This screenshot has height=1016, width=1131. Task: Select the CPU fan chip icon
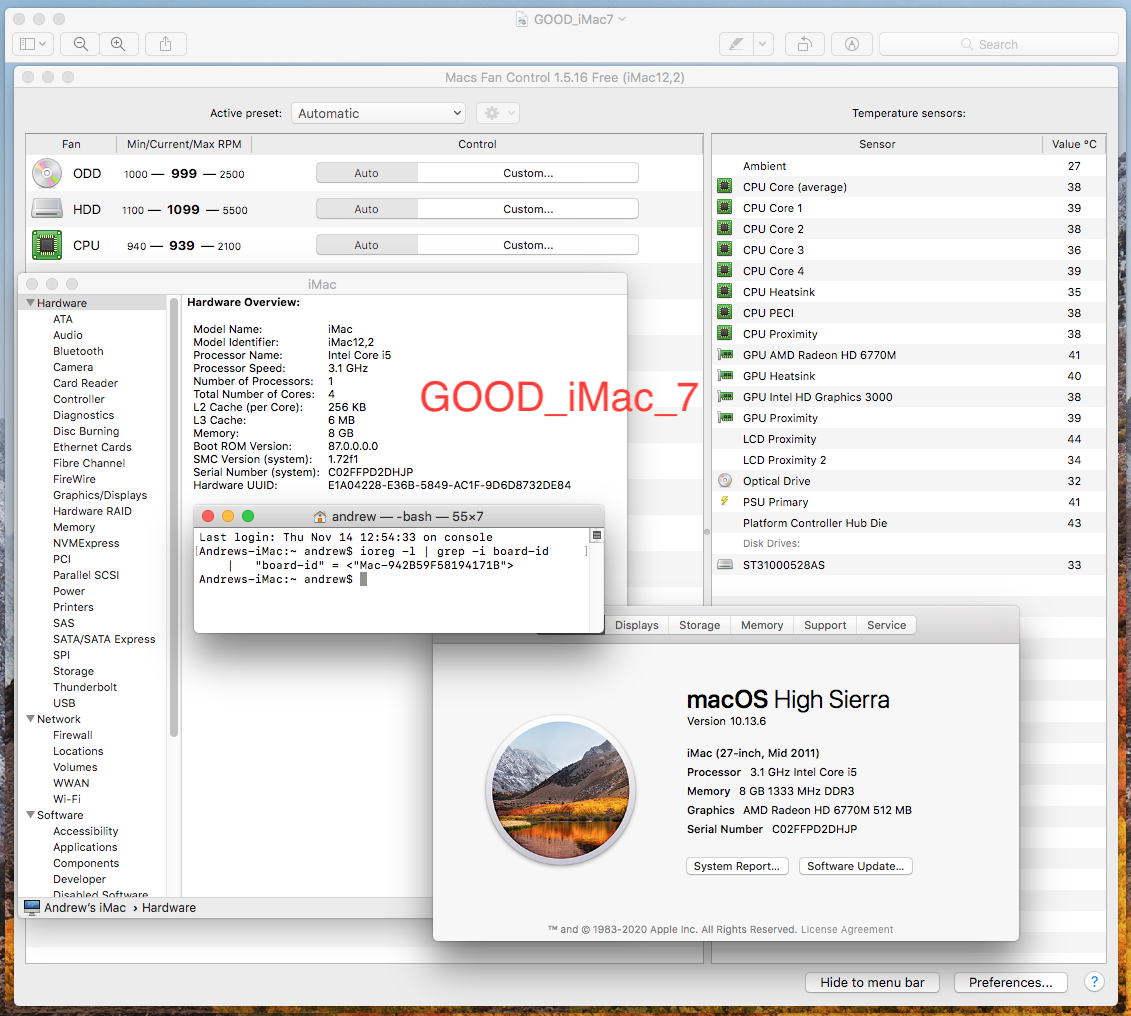pyautogui.click(x=47, y=245)
